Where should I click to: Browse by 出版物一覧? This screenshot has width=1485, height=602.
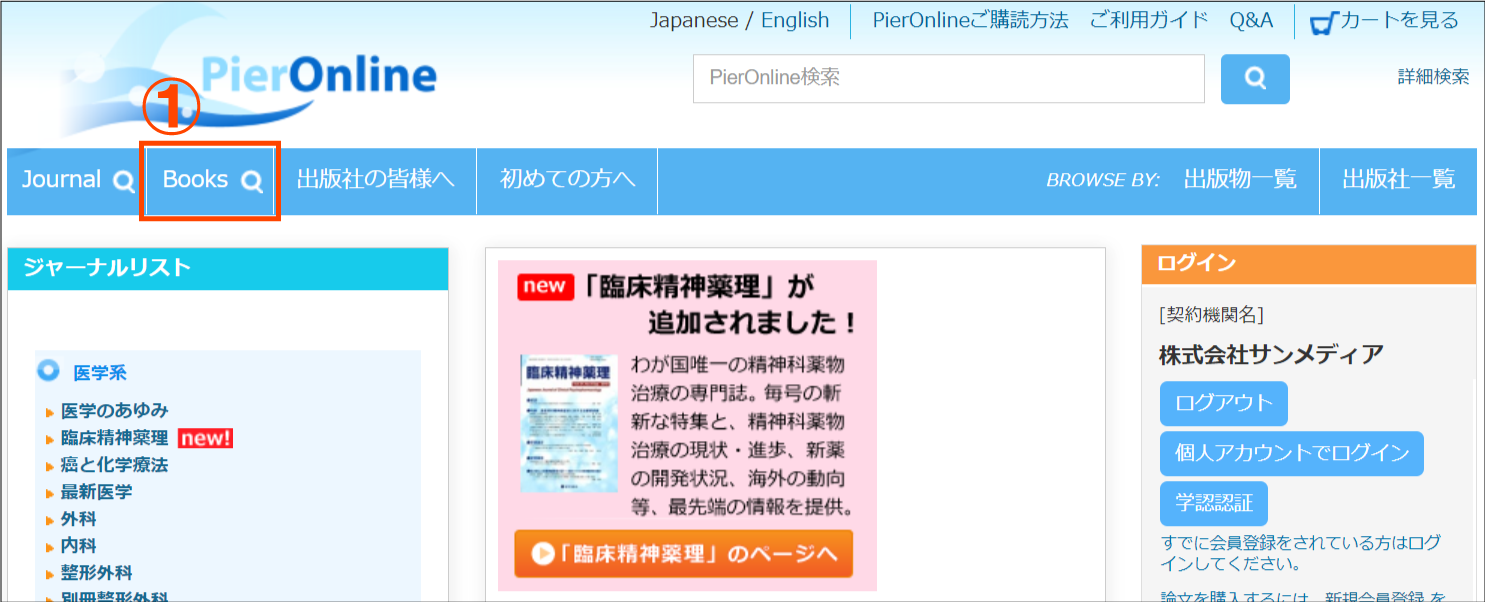tap(1240, 180)
